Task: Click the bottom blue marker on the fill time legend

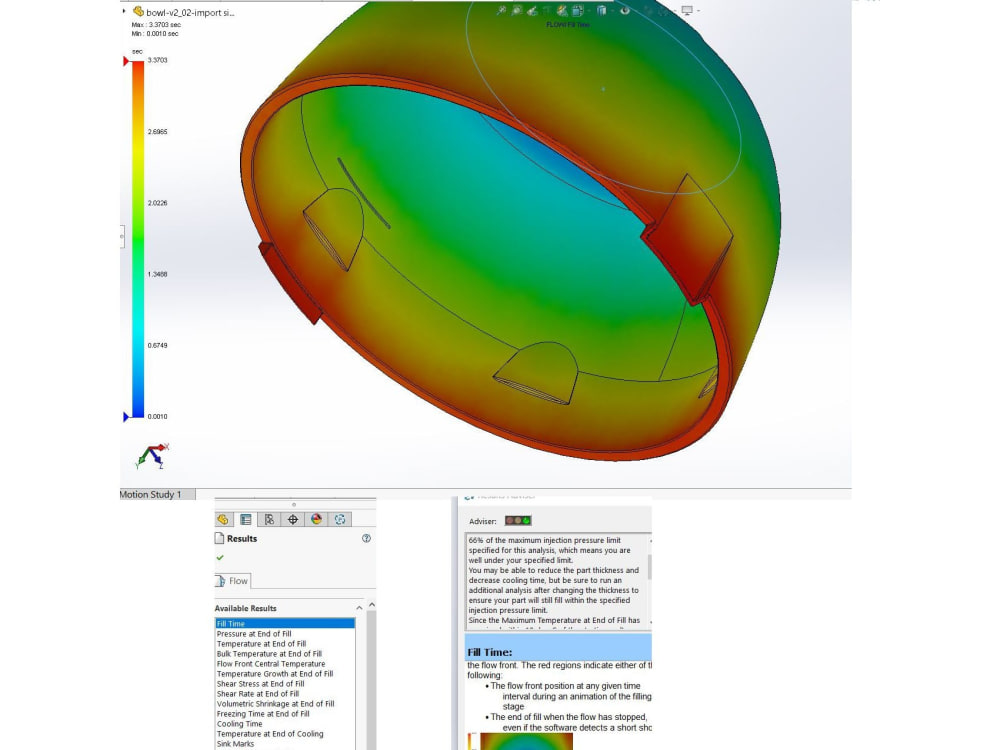Action: coord(126,416)
